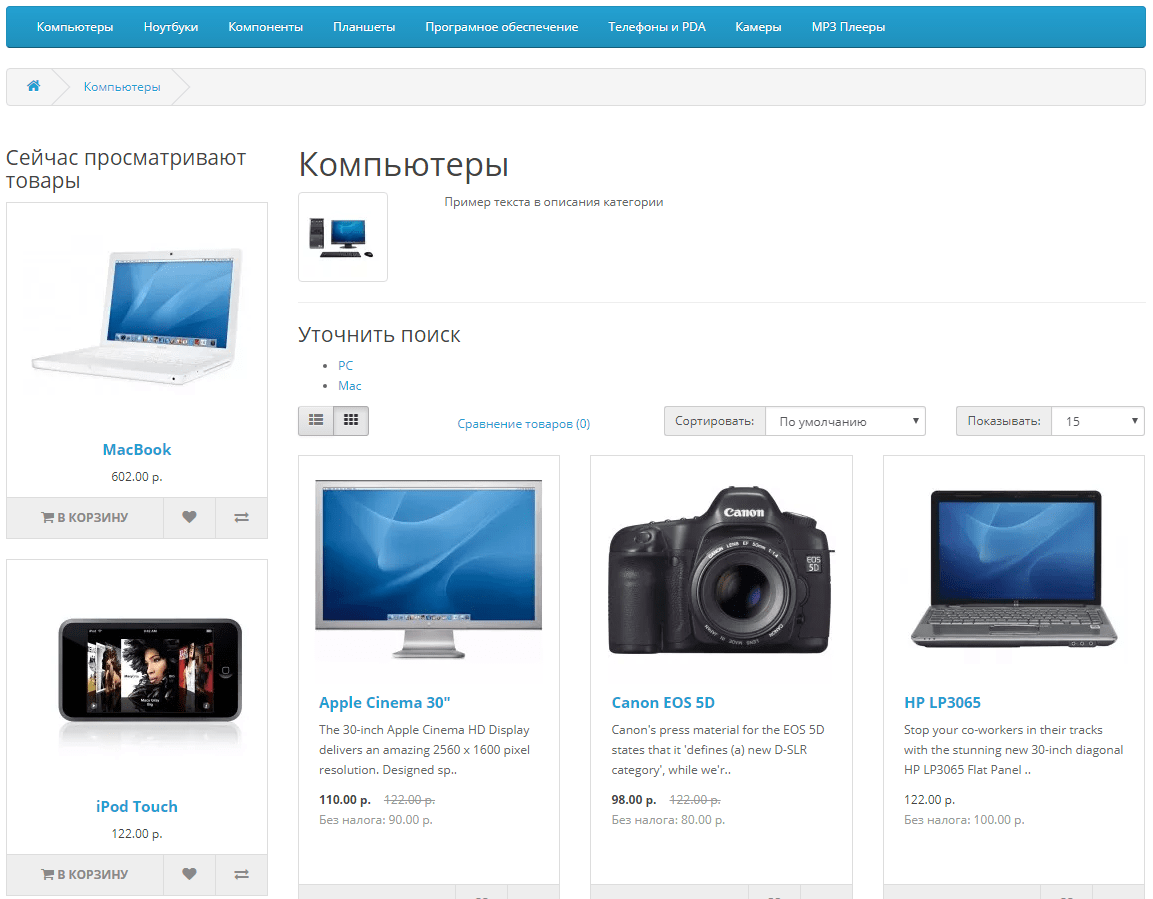Click the text Без налога: 100.00 р.
The image size is (1153, 899).
(x=964, y=820)
